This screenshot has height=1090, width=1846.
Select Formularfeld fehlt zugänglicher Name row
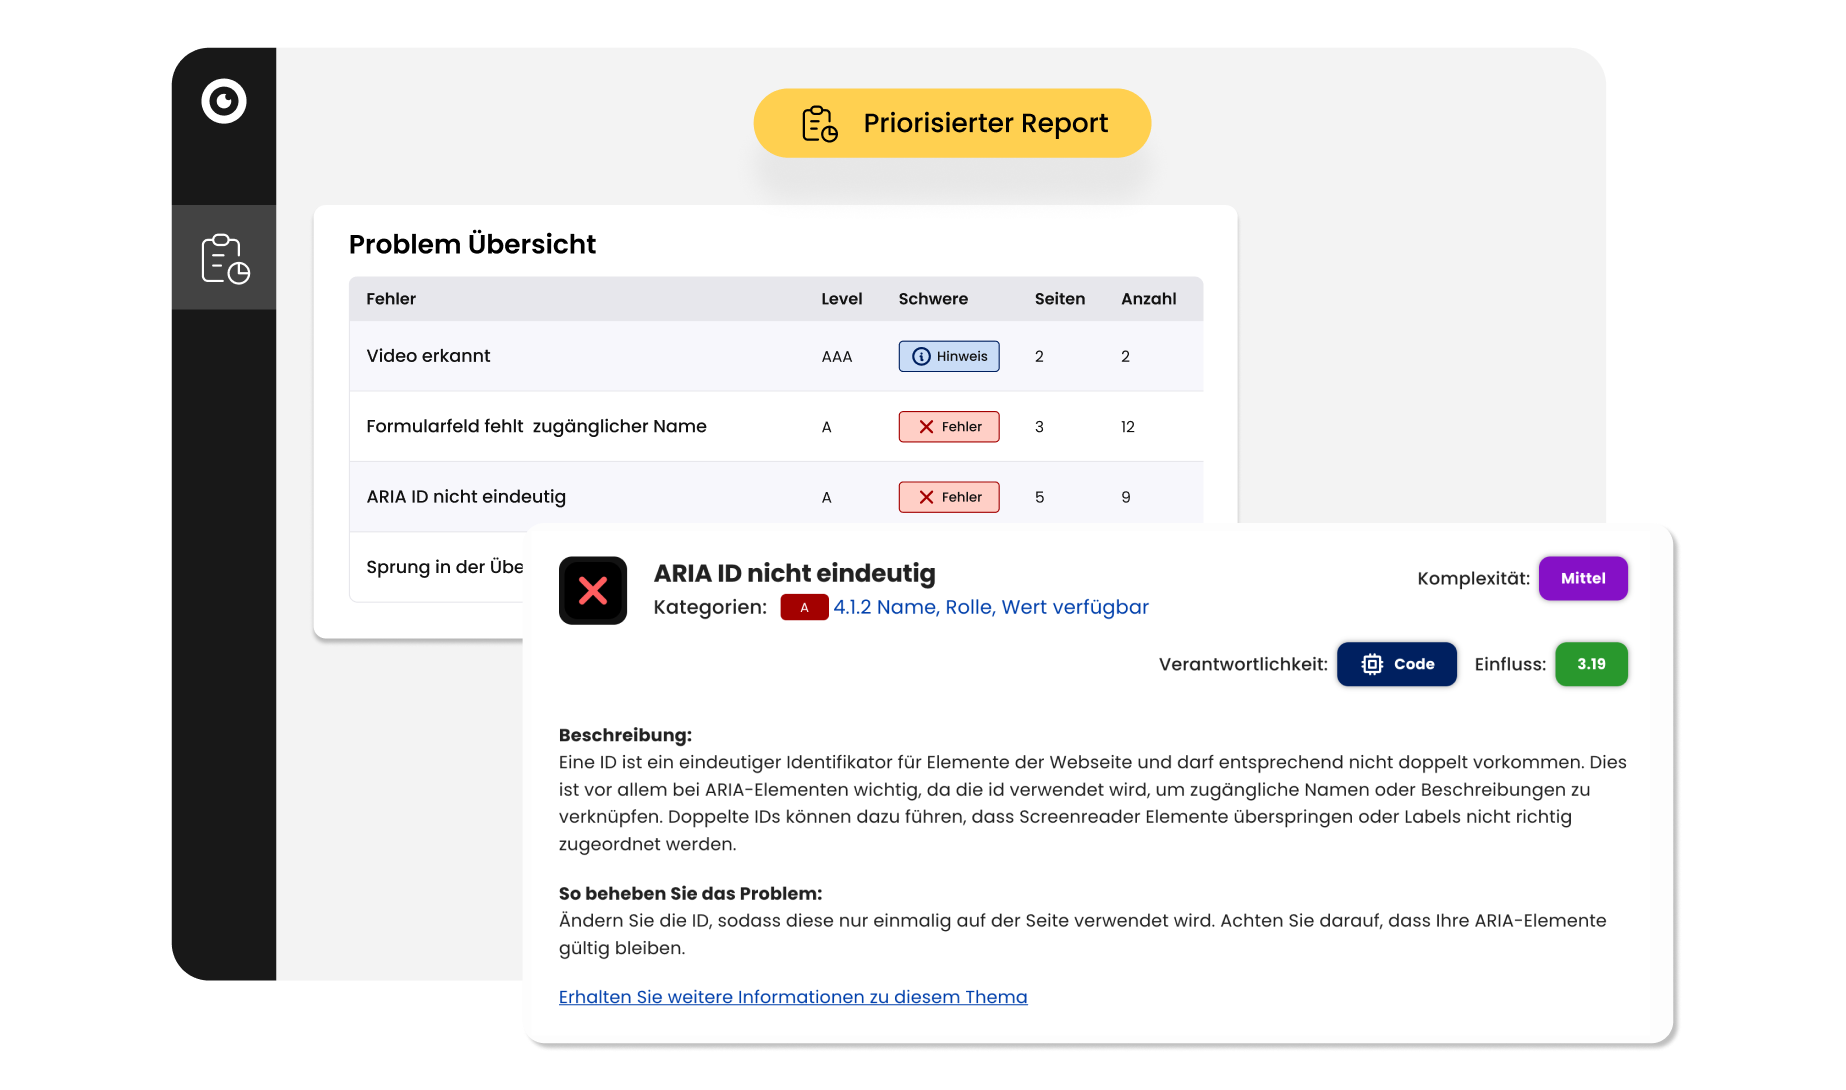[x=776, y=427]
